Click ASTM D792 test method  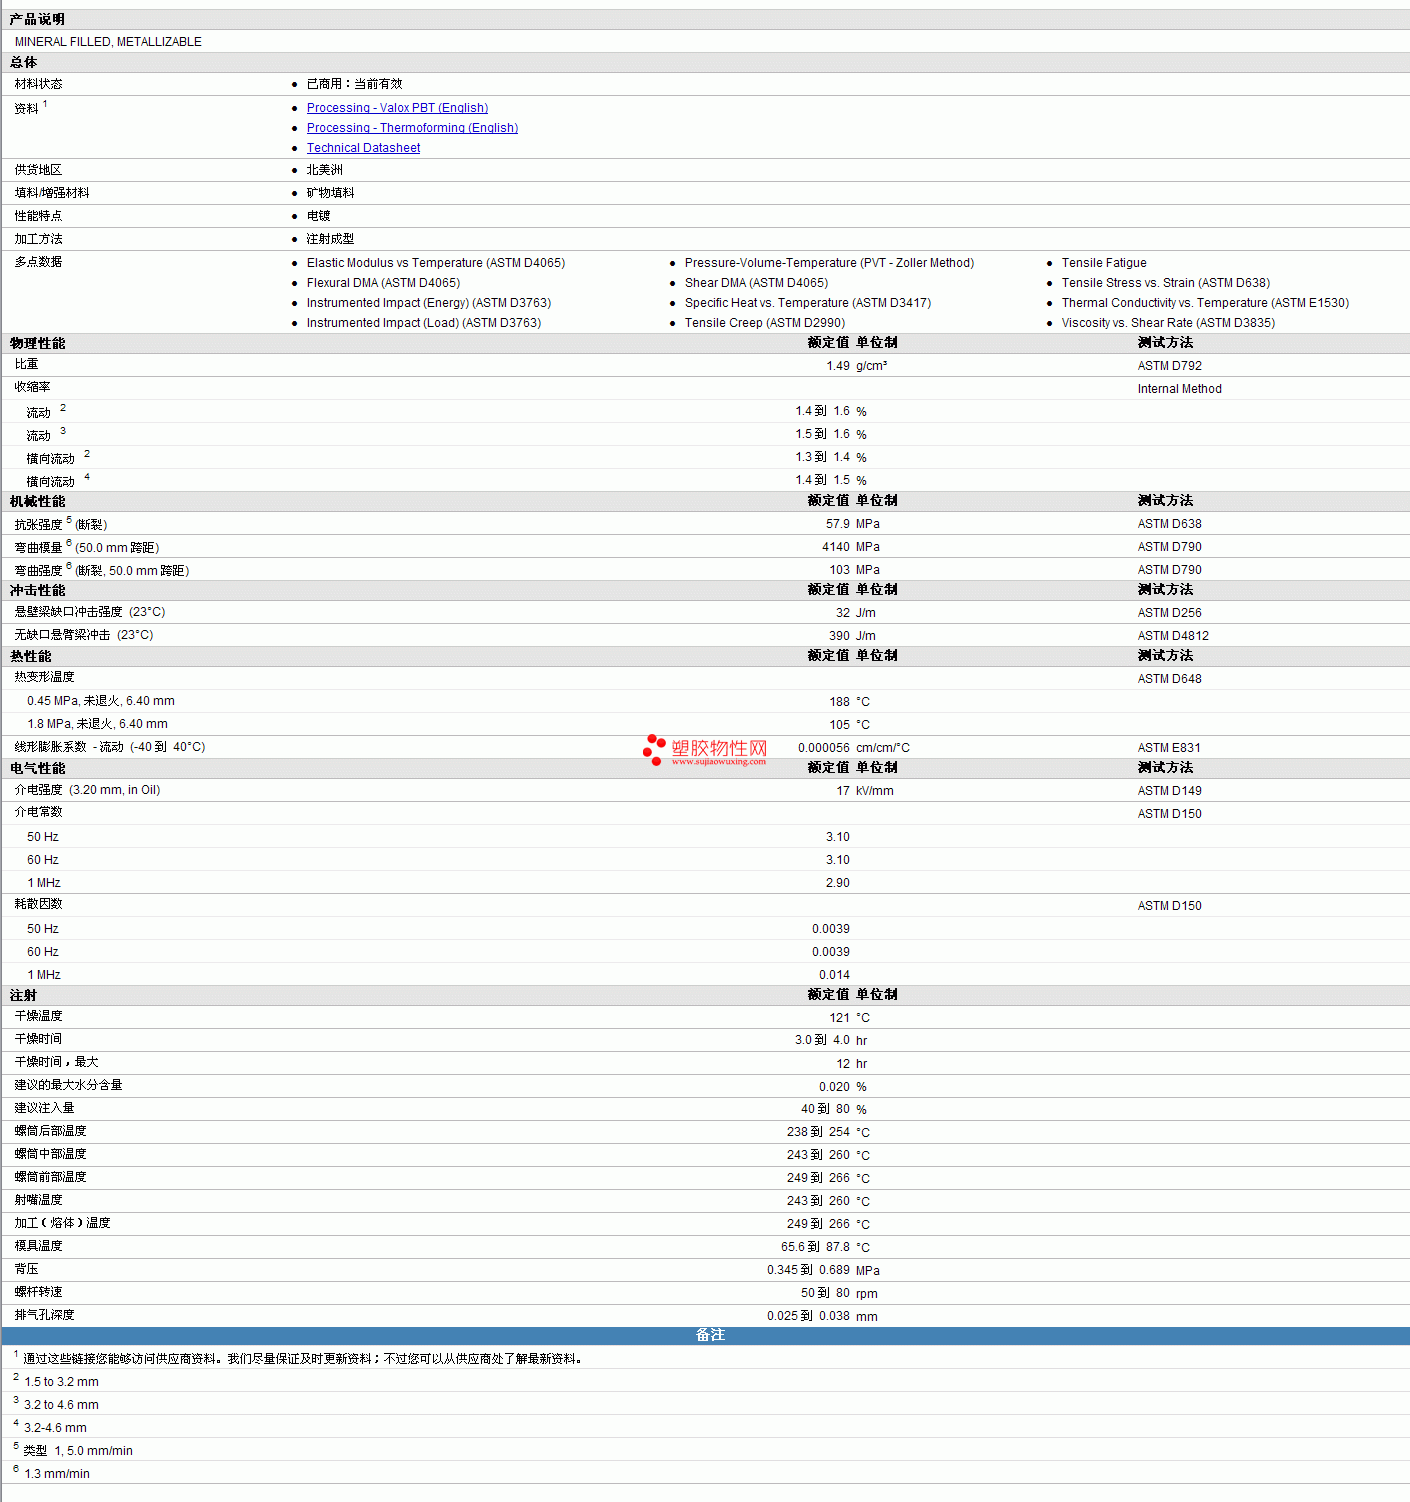[x=1170, y=366]
